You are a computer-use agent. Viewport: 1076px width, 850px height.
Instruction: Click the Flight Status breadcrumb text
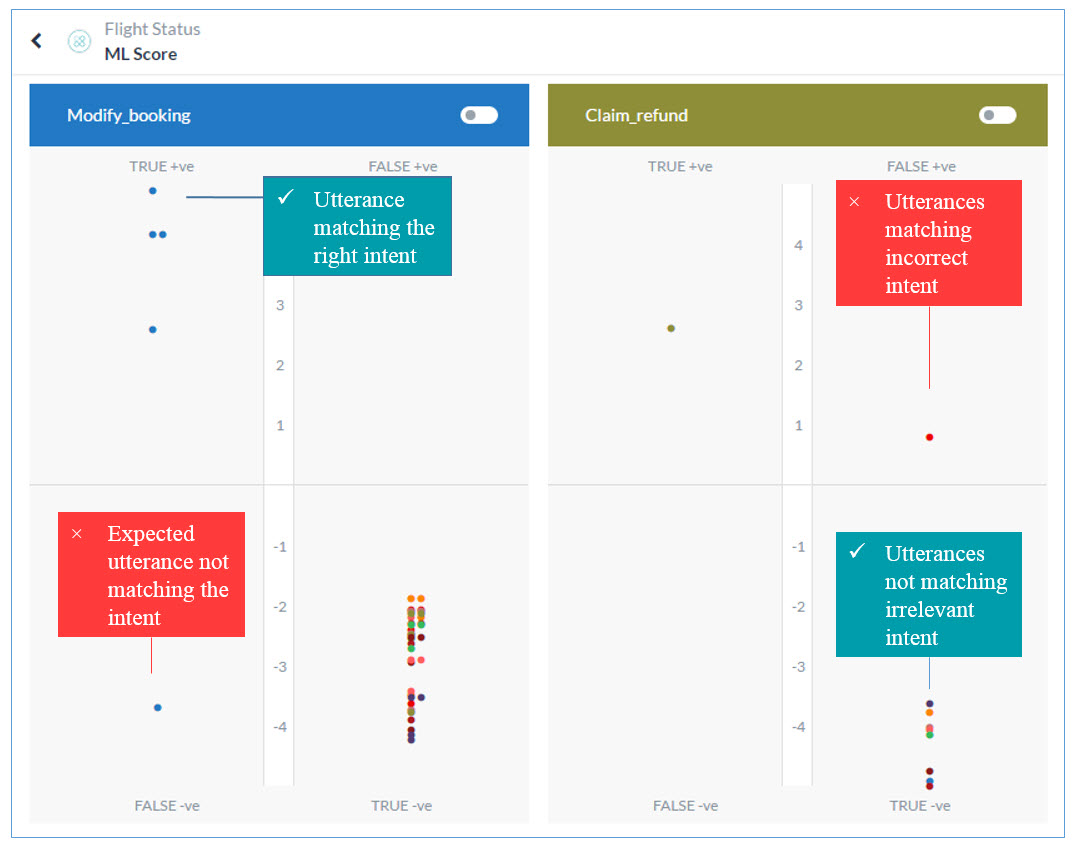point(152,29)
